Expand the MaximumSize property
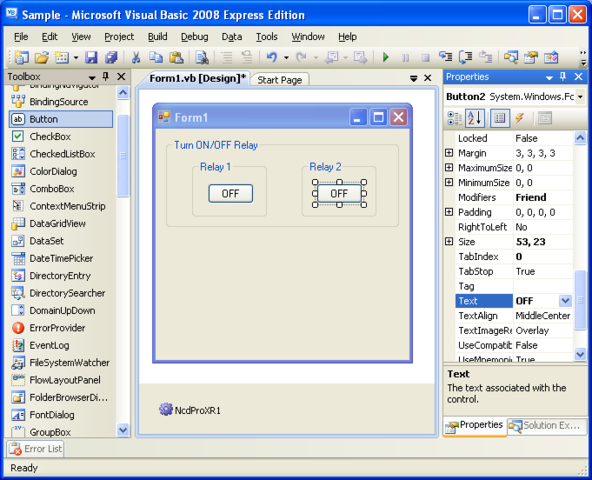Screen dimensions: 592x480 coord(449,168)
